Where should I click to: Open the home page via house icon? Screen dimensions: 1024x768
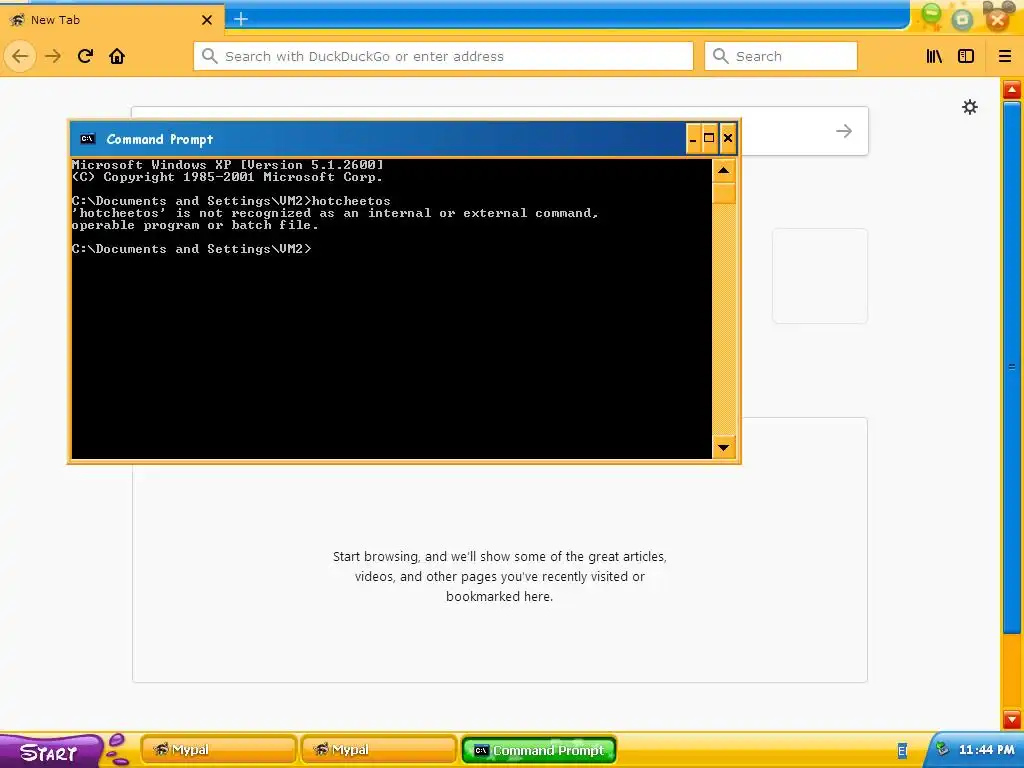117,56
